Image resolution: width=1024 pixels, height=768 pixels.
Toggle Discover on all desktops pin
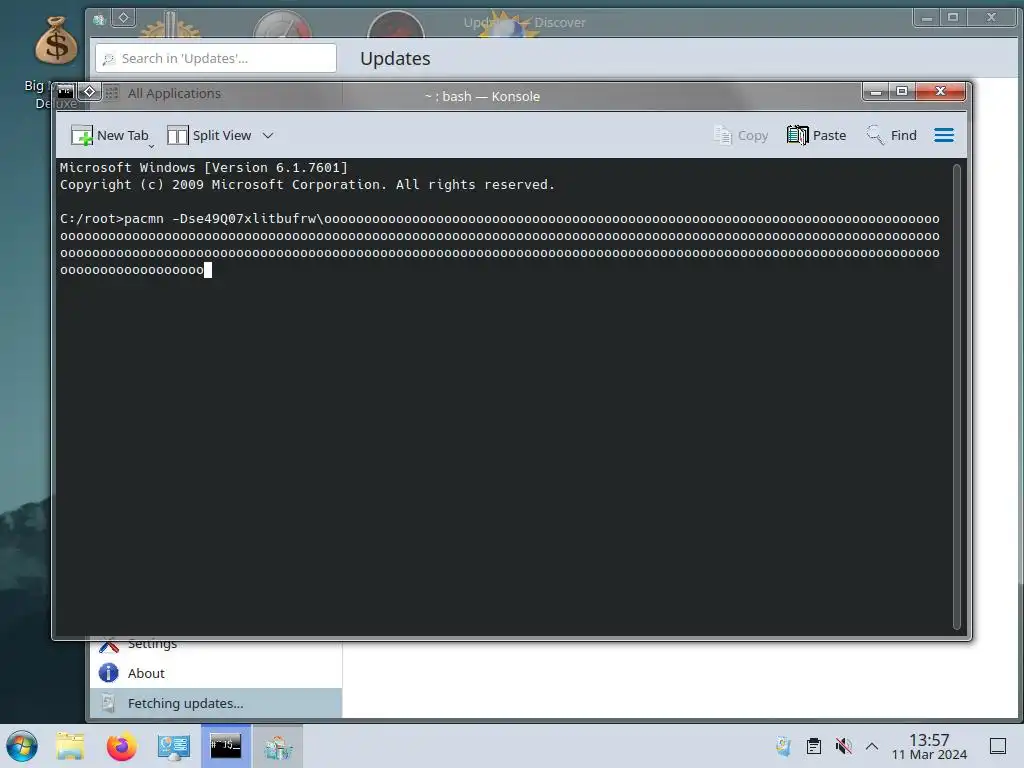click(x=123, y=18)
